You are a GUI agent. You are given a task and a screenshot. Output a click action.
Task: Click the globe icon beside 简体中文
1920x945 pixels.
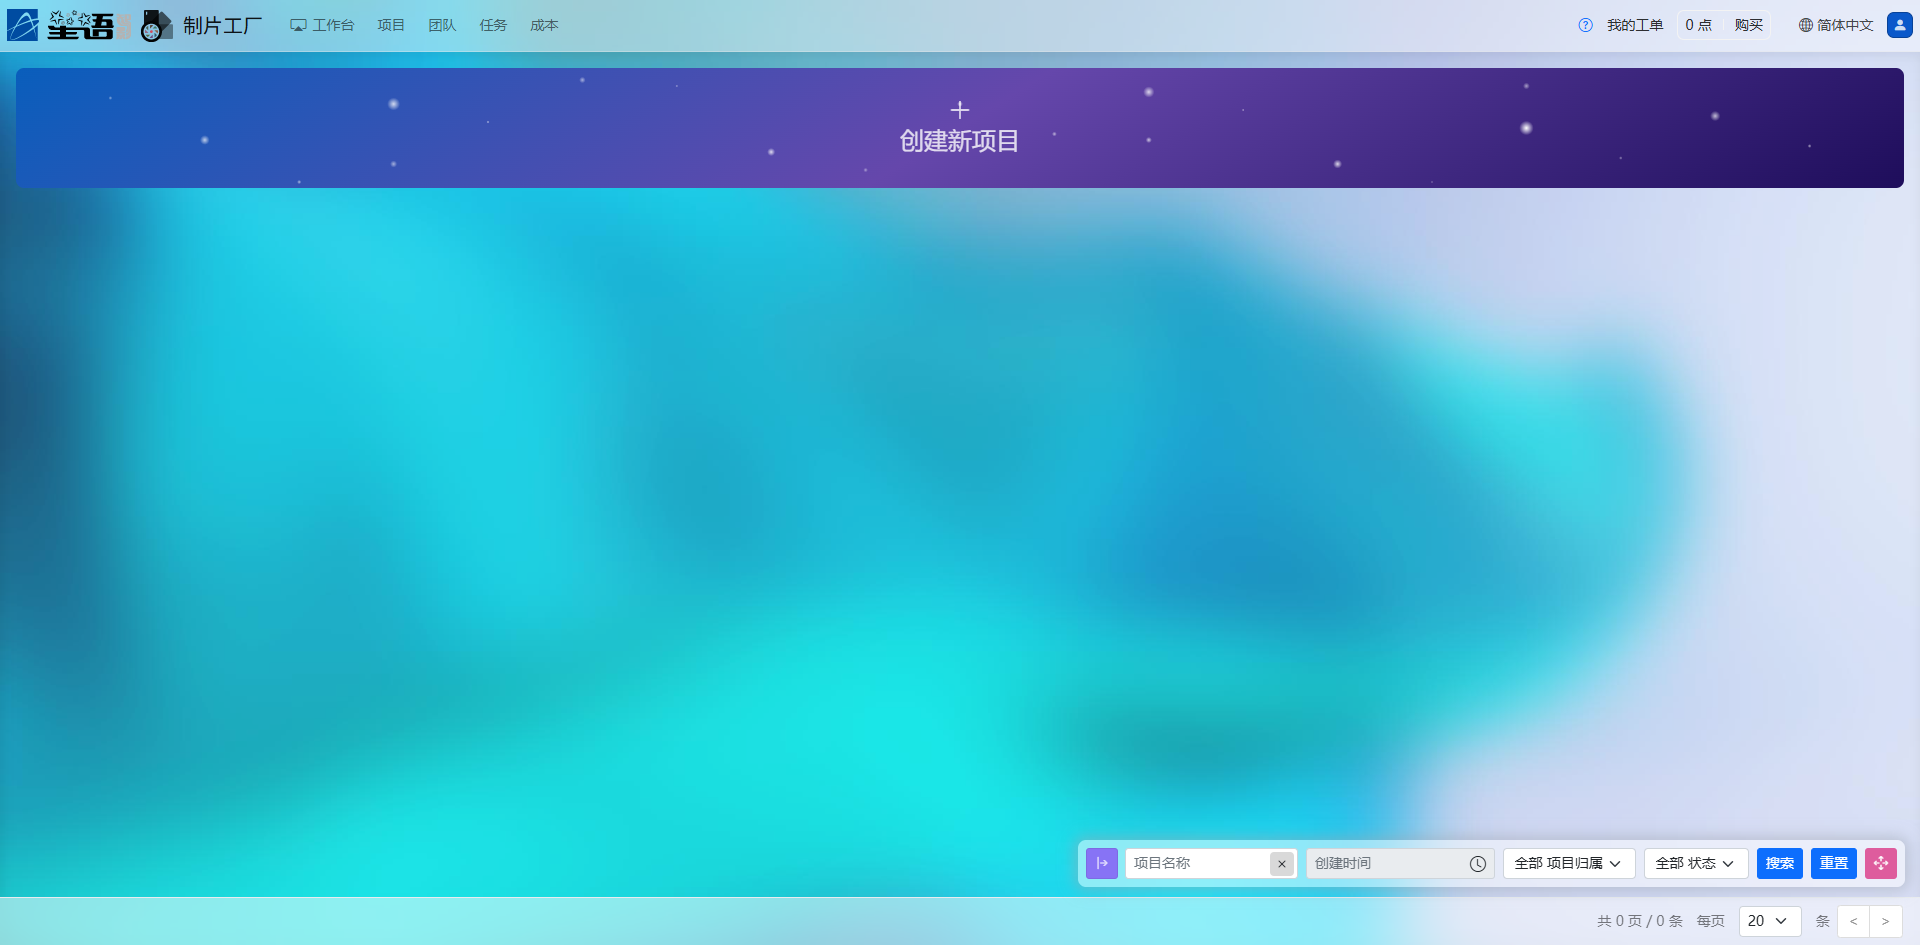[x=1805, y=25]
